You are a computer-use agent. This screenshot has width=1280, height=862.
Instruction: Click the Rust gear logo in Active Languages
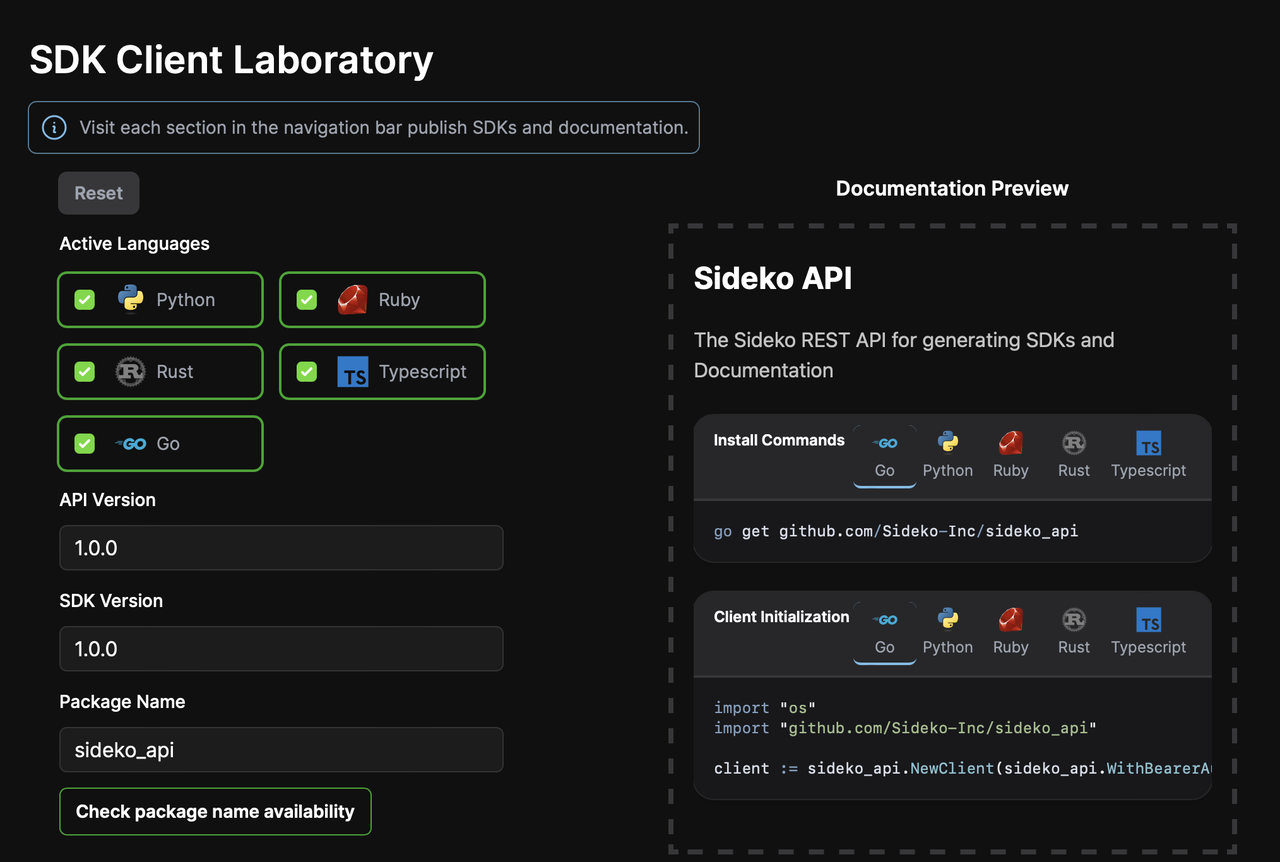(x=131, y=371)
